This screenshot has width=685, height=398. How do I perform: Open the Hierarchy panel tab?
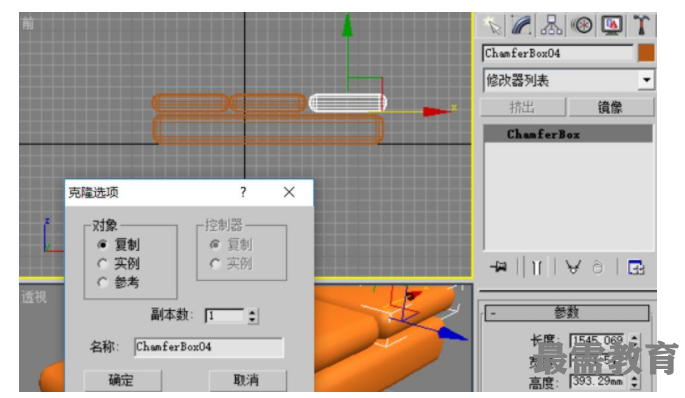551,25
